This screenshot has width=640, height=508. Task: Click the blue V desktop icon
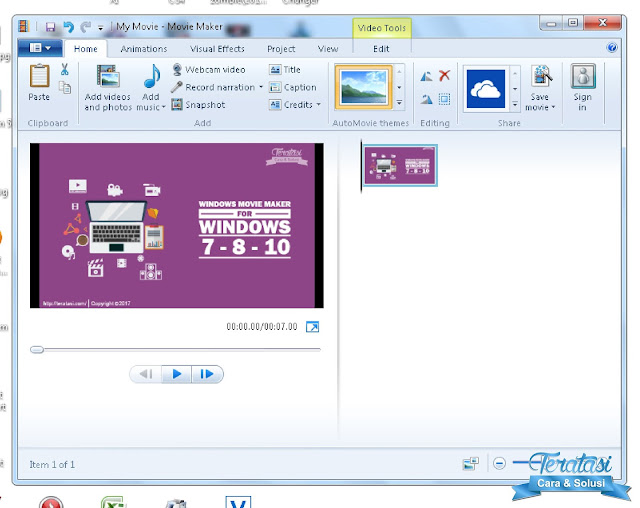point(238,502)
